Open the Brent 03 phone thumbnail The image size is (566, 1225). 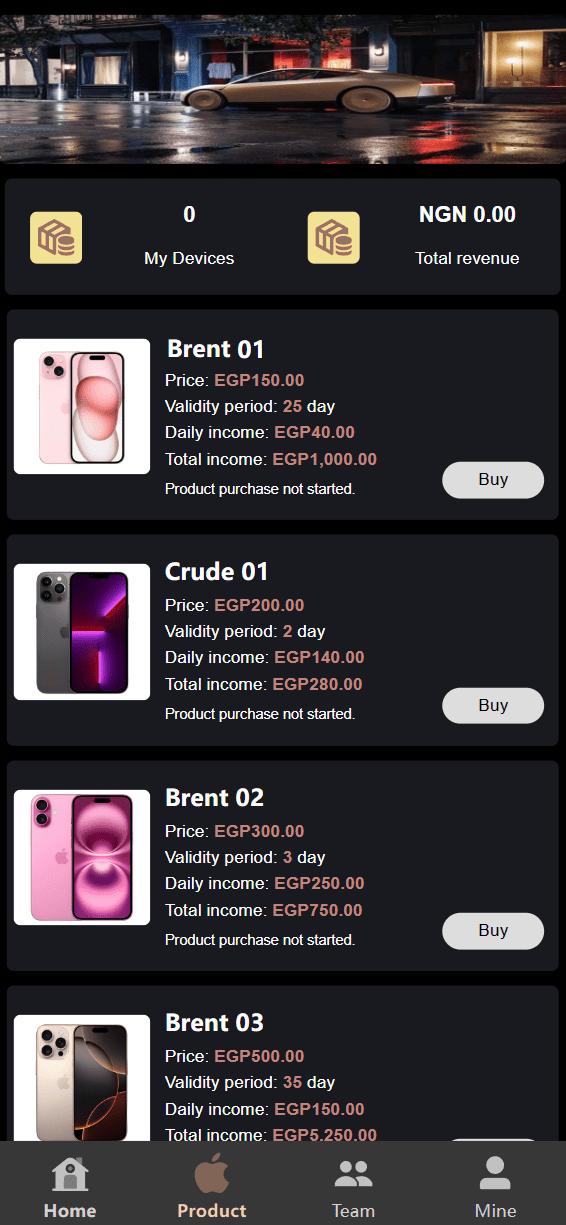coord(82,1078)
